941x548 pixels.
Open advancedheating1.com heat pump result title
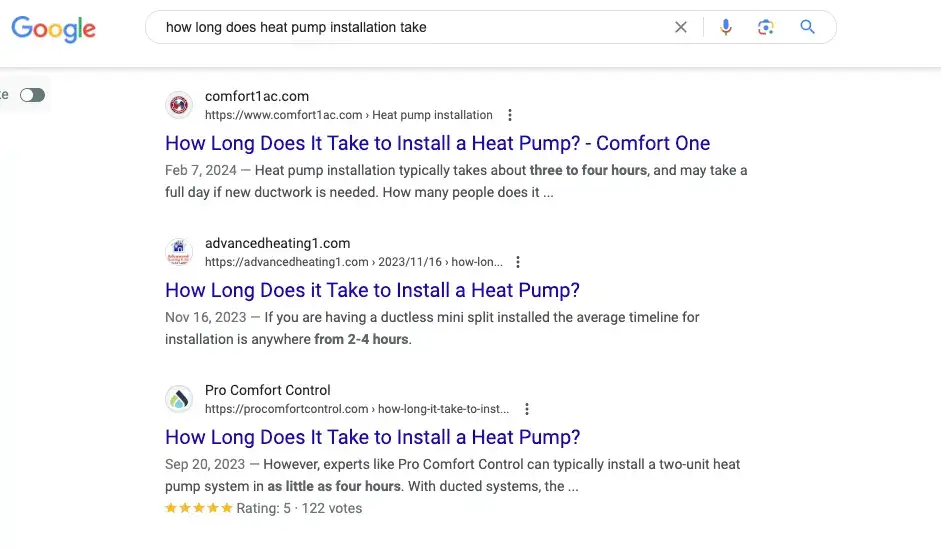[372, 290]
